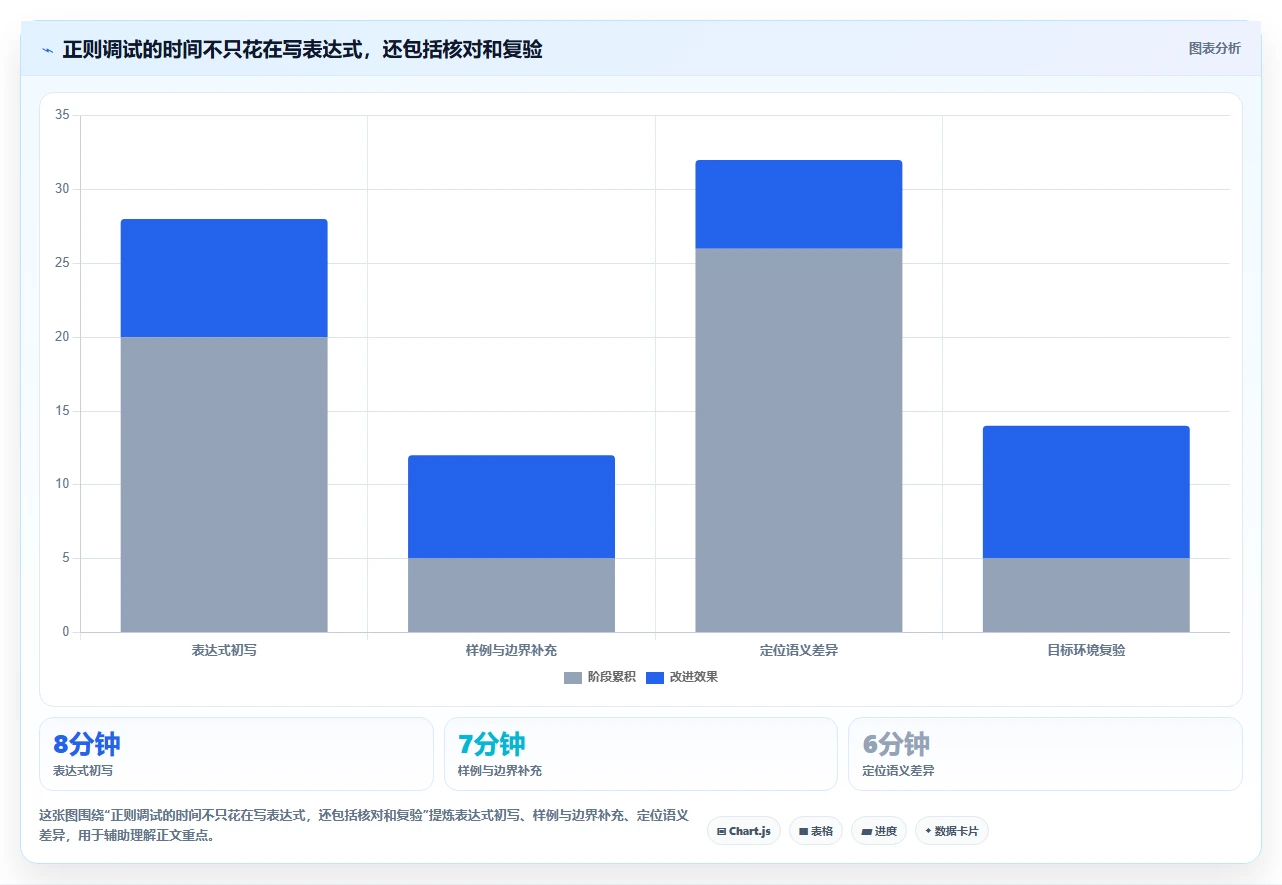This screenshot has width=1282, height=885.
Task: Click the blue bar segment for 目标环境复验
Action: click(1086, 492)
